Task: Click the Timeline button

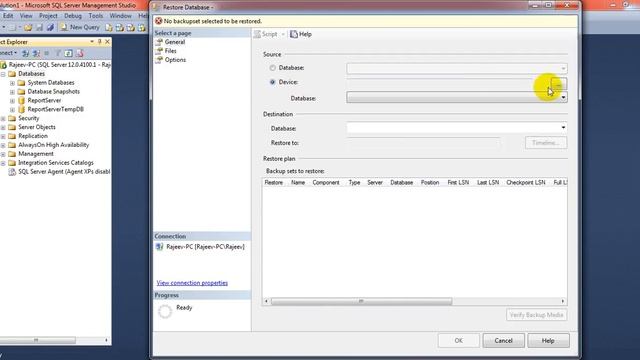Action: point(546,143)
